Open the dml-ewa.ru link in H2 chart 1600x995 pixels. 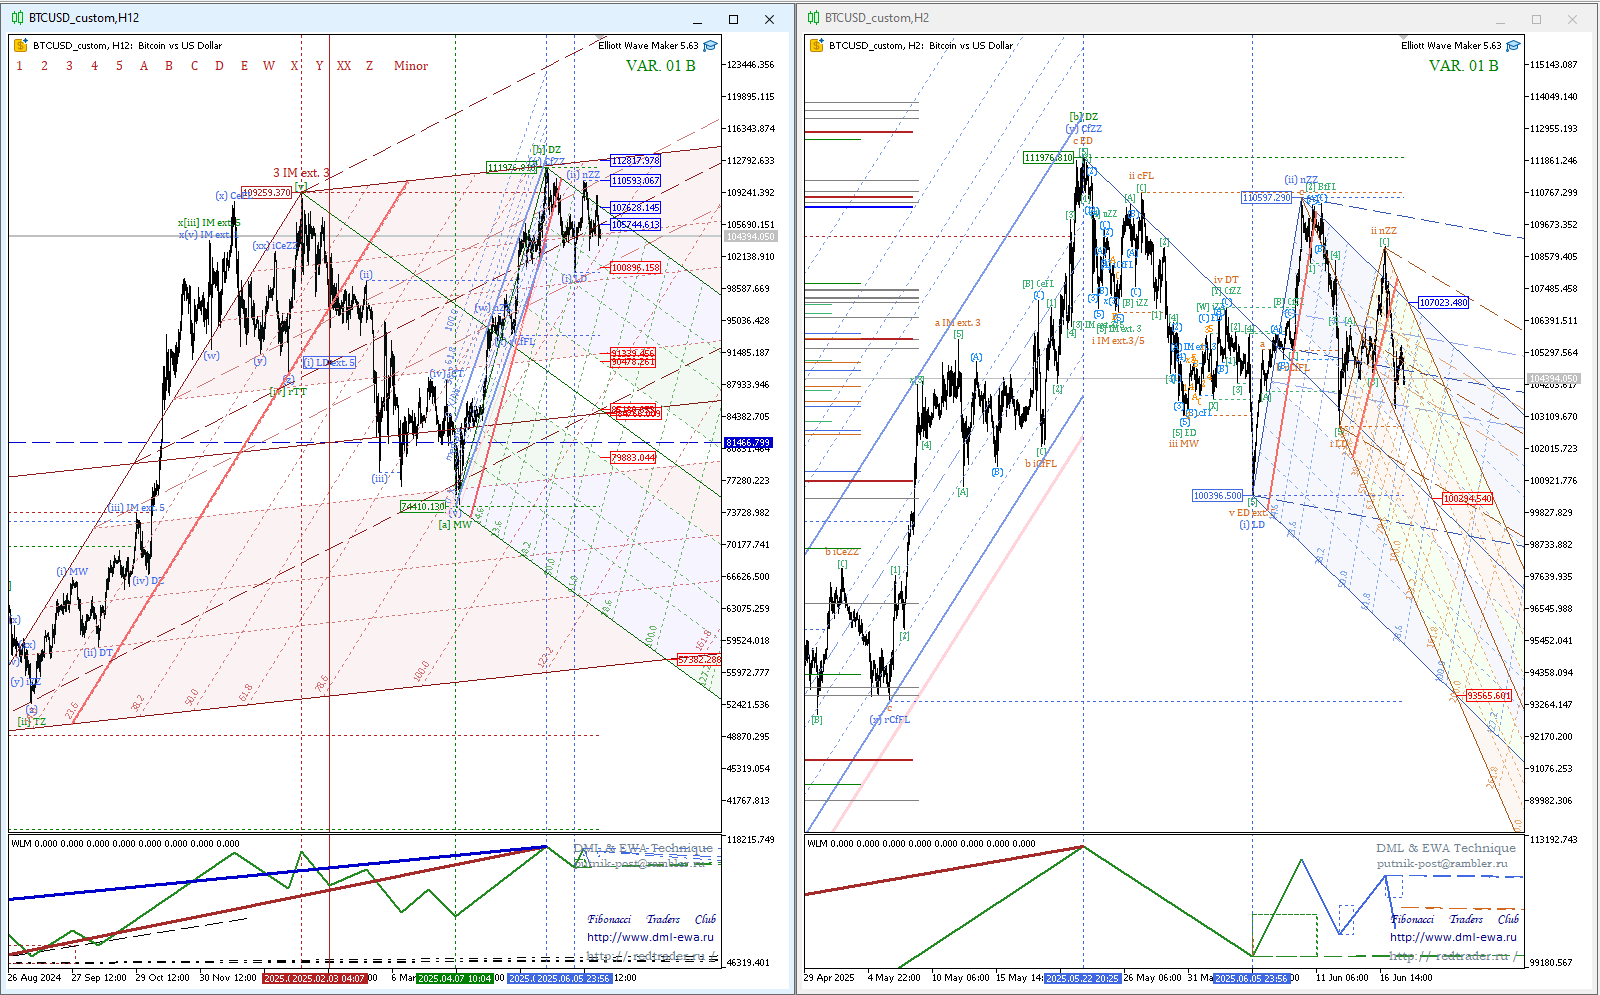(1453, 937)
